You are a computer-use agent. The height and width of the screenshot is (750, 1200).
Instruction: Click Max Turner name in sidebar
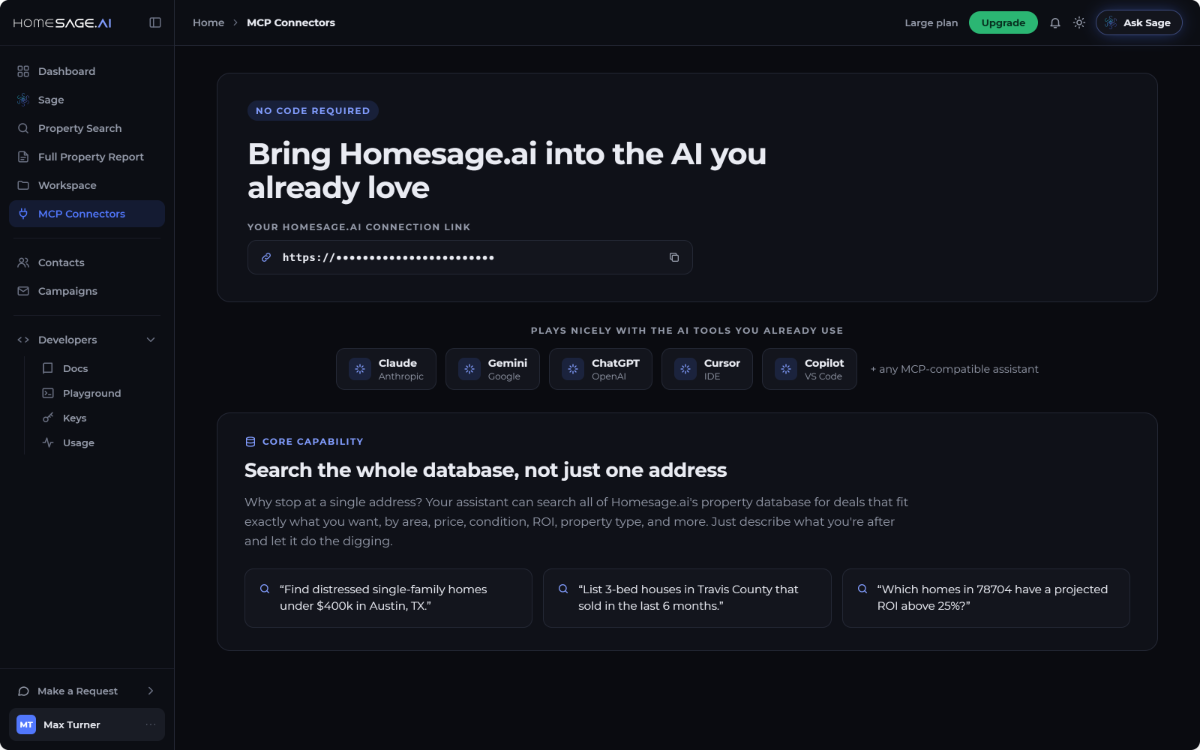pos(72,724)
